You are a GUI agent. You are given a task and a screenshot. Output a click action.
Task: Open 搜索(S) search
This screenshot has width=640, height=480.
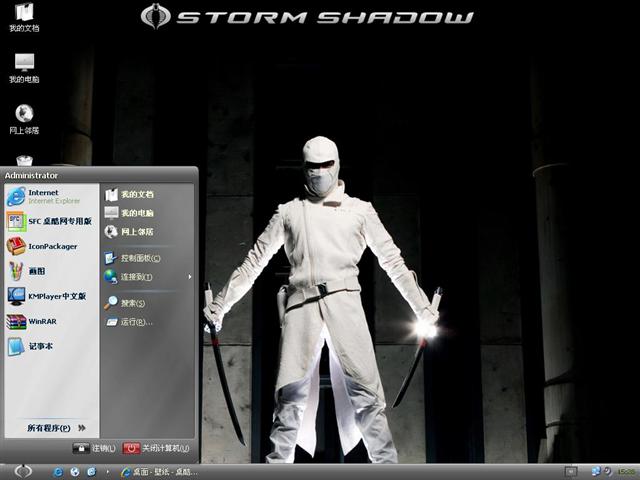tap(125, 303)
